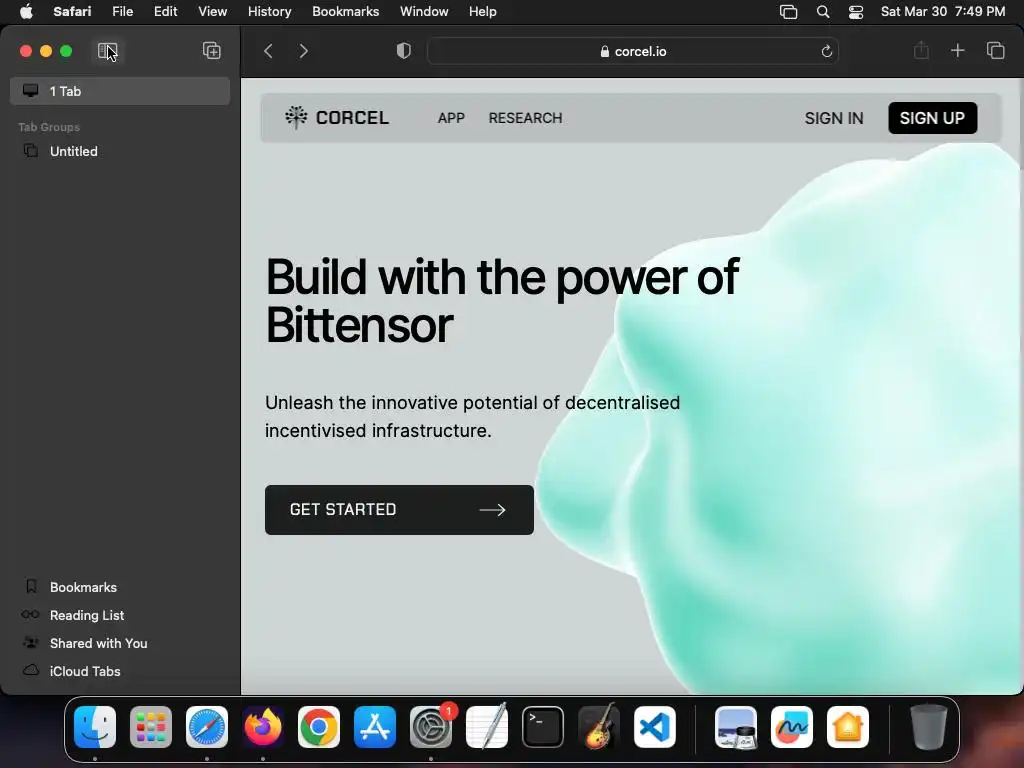Image resolution: width=1024 pixels, height=768 pixels.
Task: Open iCloud Tabs in the sidebar
Action: pos(120,671)
